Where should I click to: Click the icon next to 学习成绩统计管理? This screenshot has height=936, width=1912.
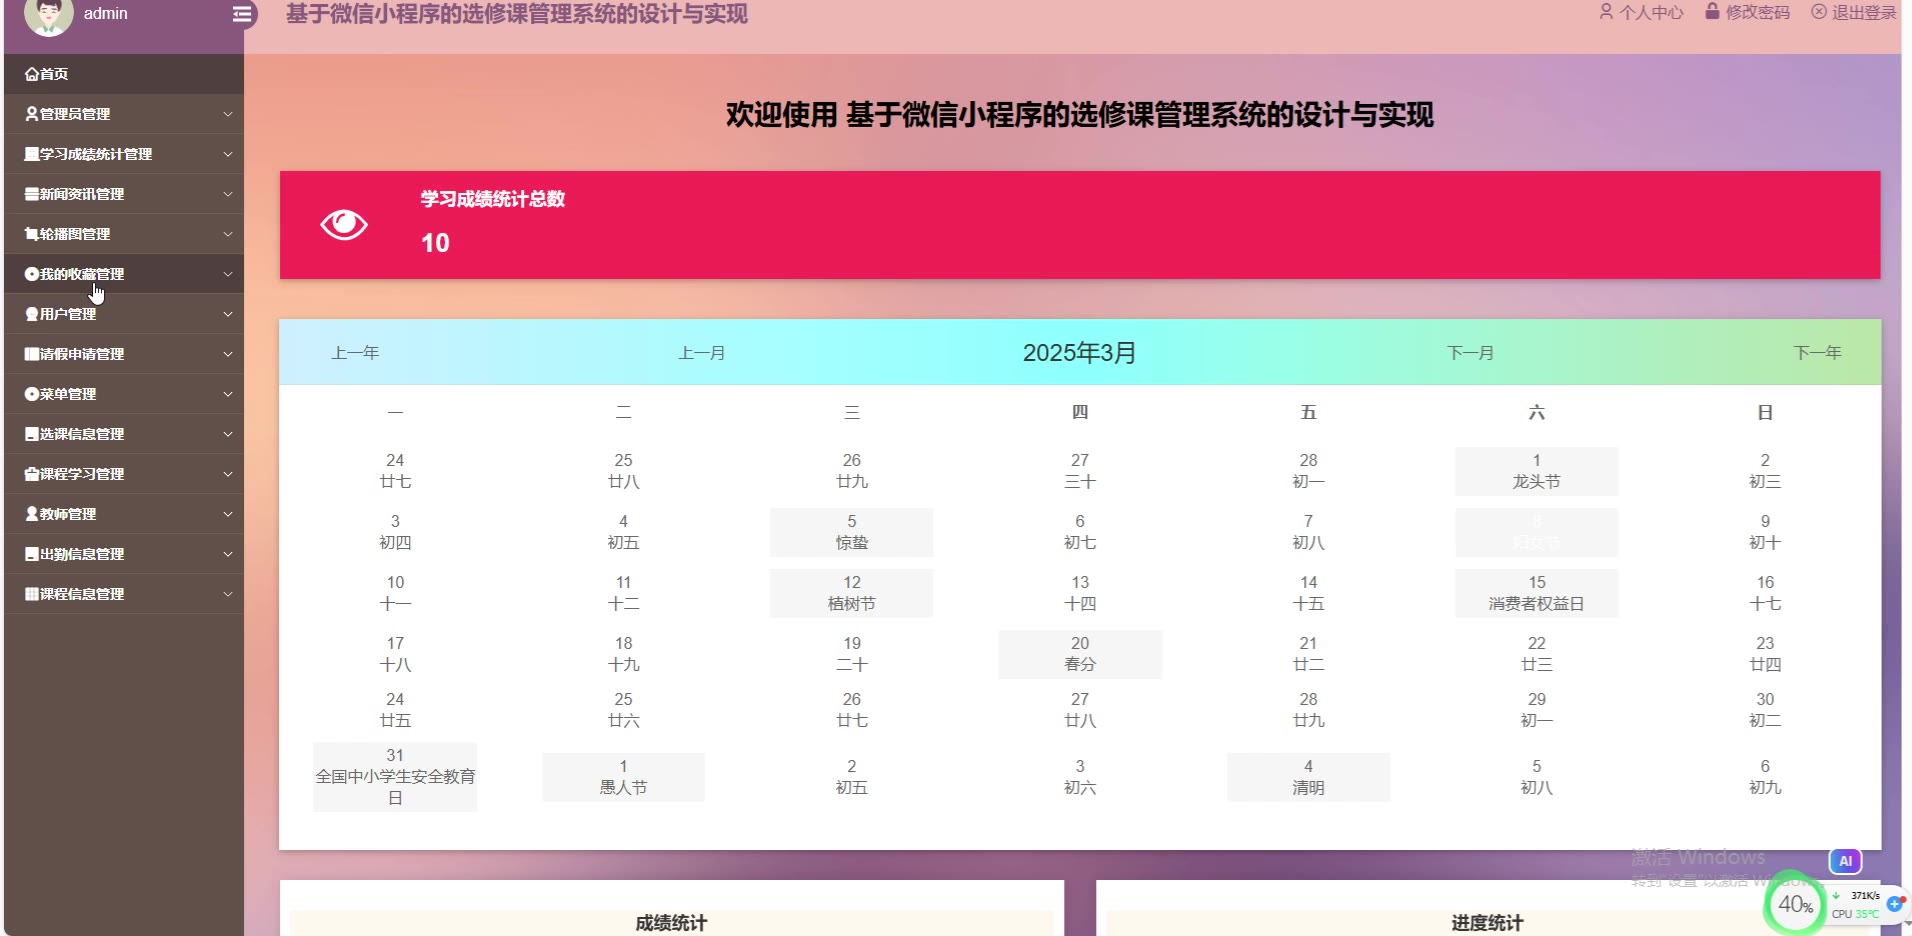click(32, 154)
